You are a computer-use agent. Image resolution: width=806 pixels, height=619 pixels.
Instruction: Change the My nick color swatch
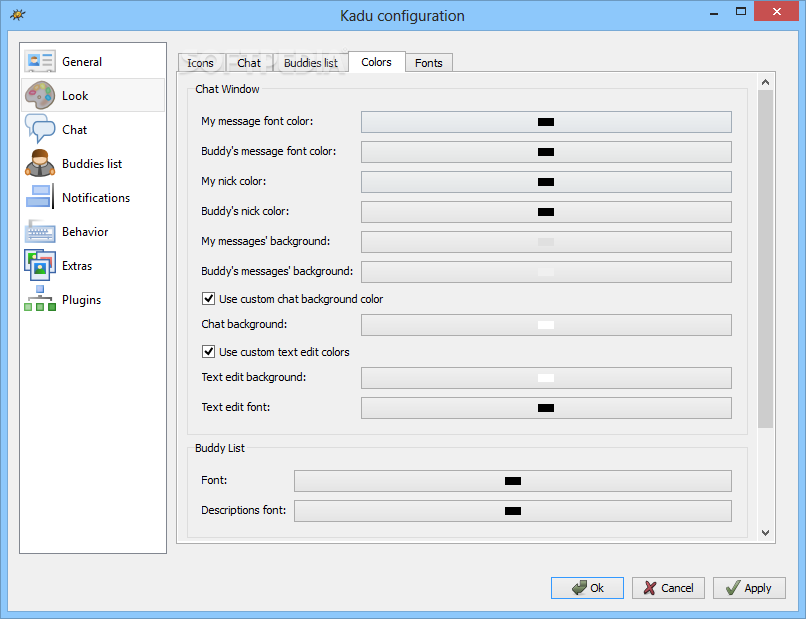pyautogui.click(x=546, y=181)
